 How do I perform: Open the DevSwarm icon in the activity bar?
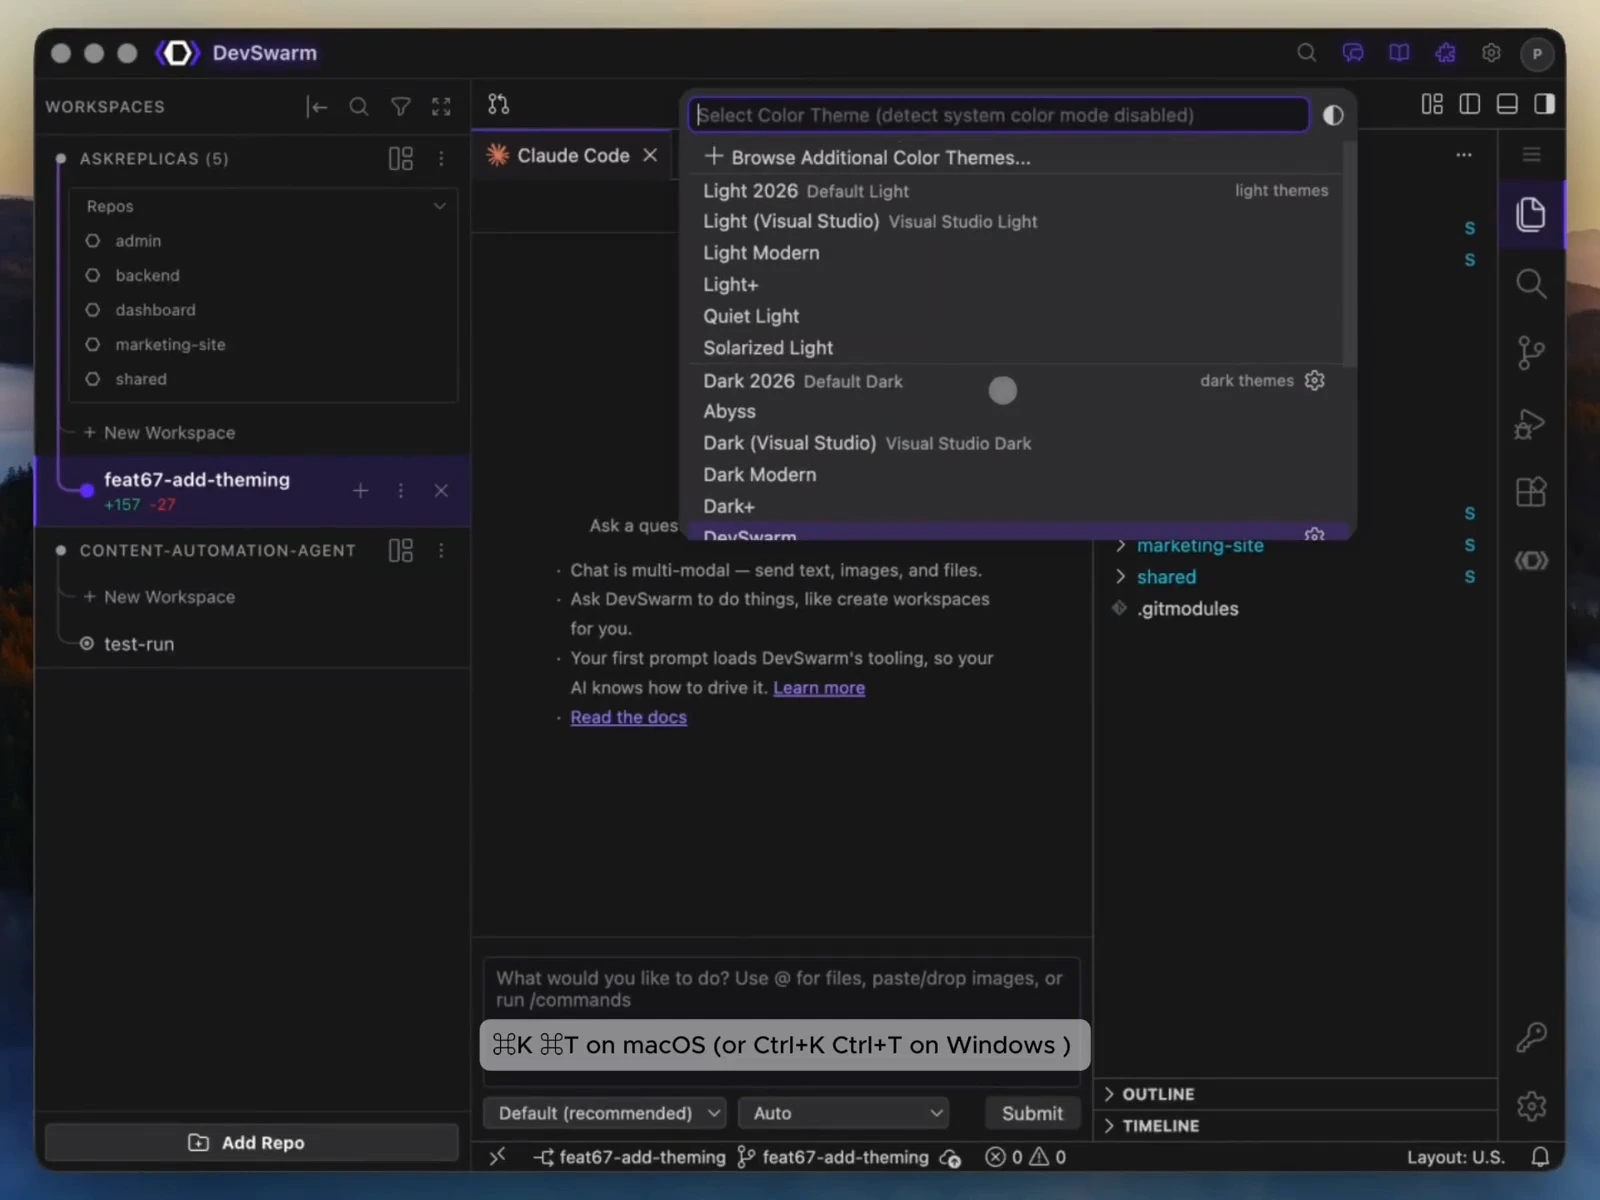point(1531,561)
